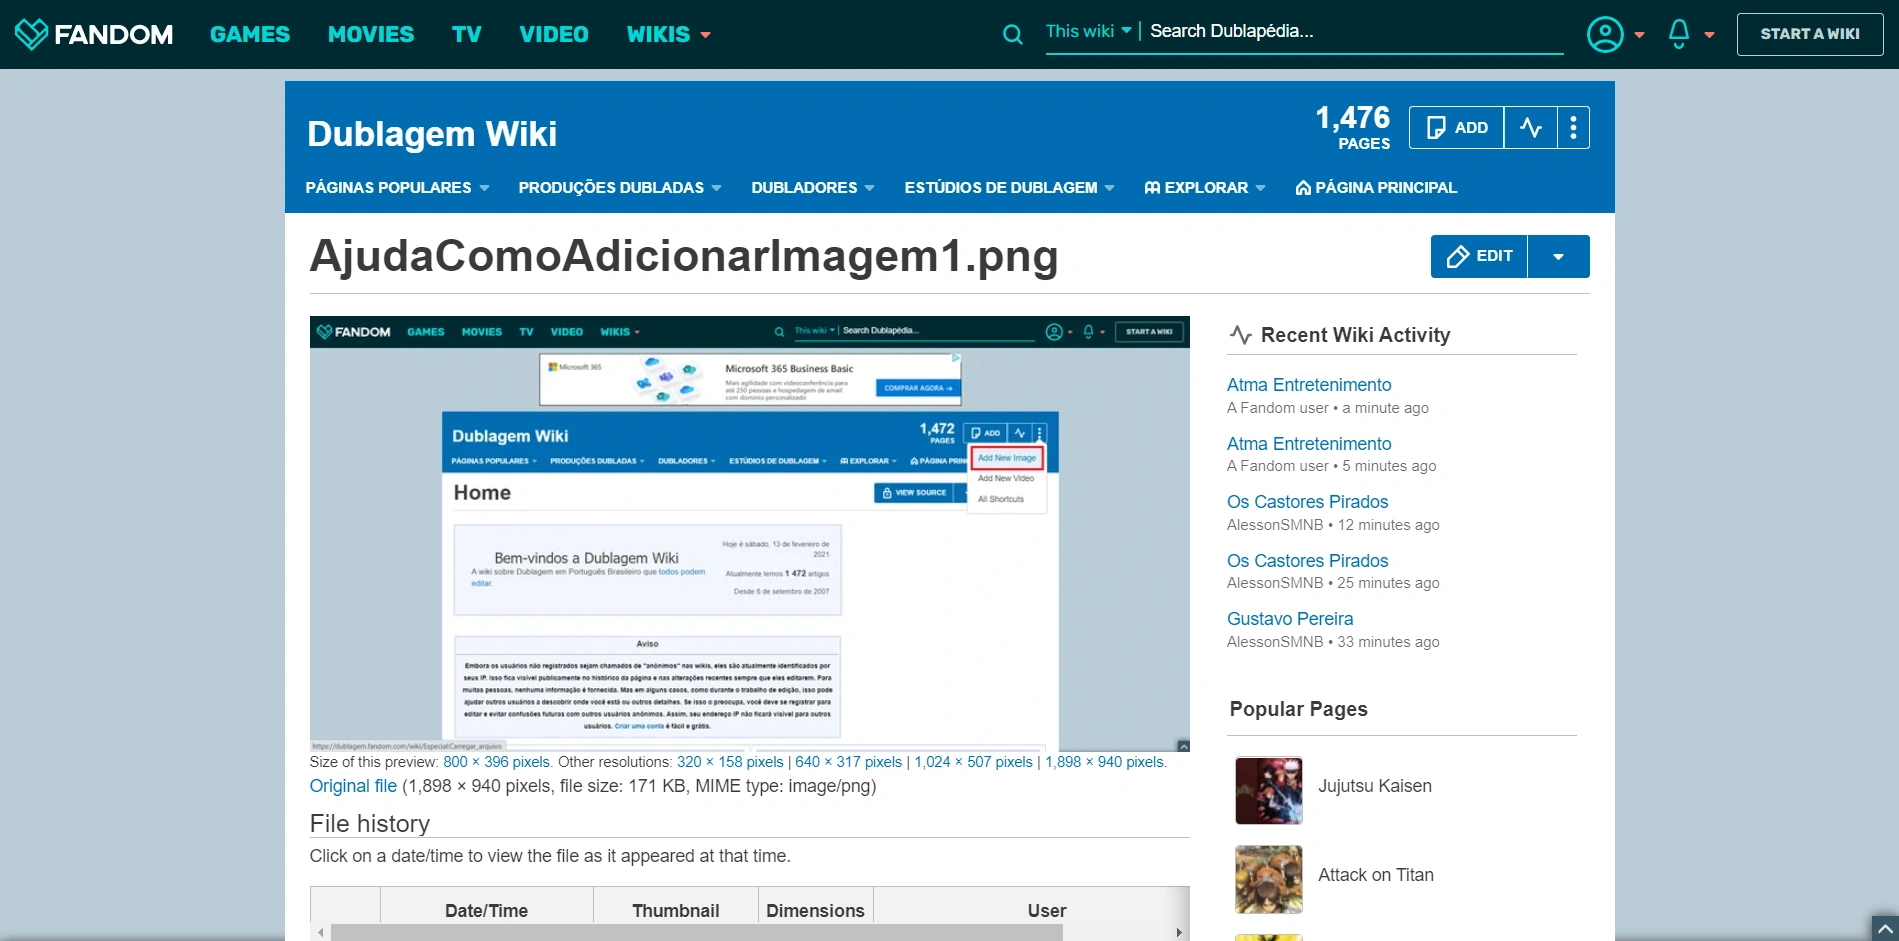Click the Recent Wiki Activity heading

[1355, 335]
